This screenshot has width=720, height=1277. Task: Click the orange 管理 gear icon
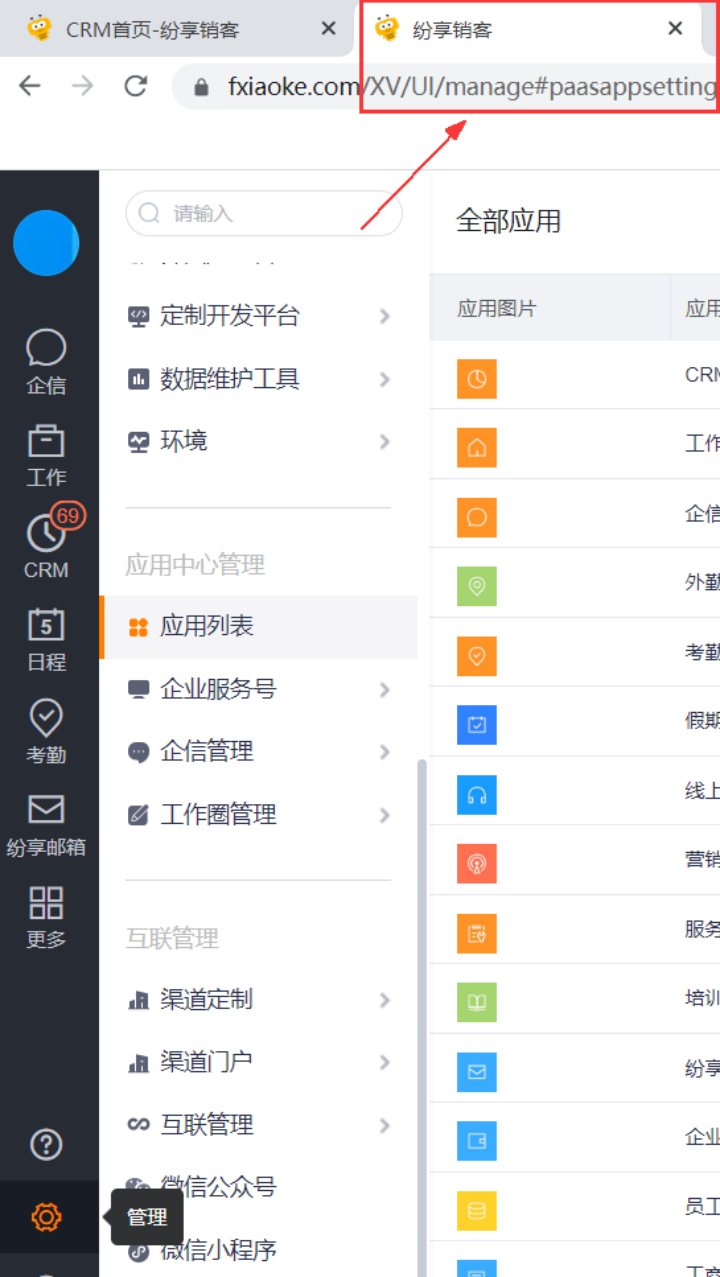tap(46, 1217)
